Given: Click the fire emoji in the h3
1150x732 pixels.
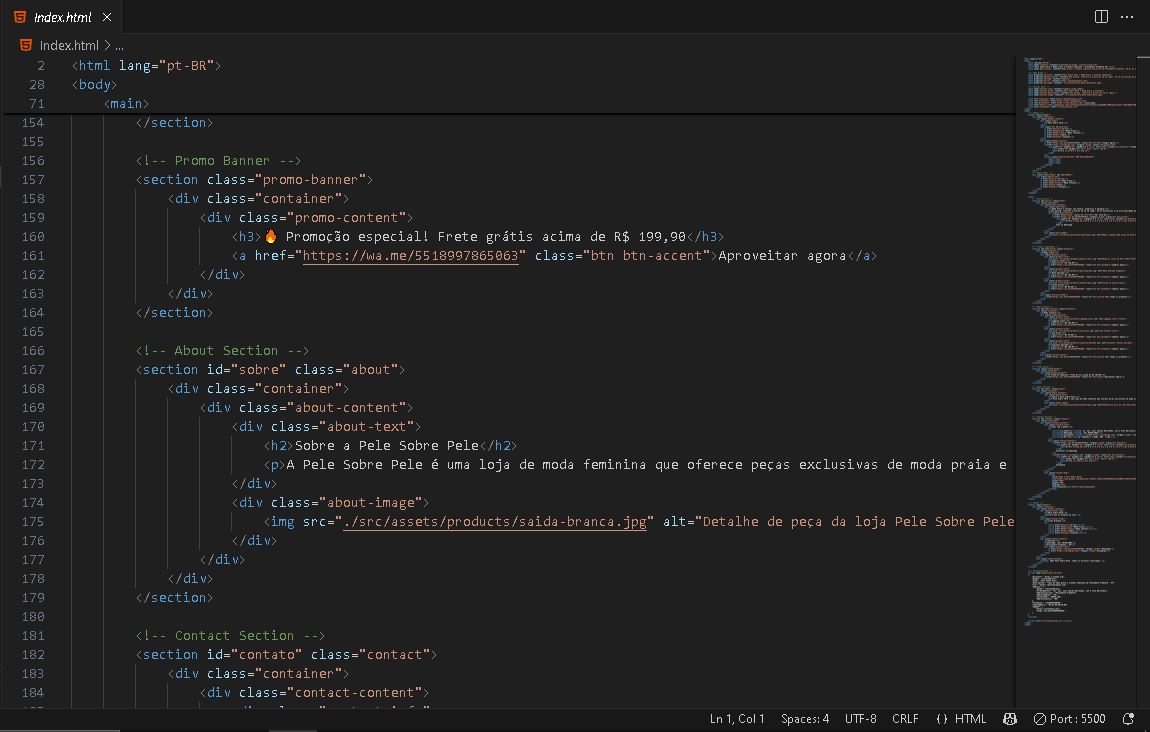Looking at the screenshot, I should click(x=271, y=235).
